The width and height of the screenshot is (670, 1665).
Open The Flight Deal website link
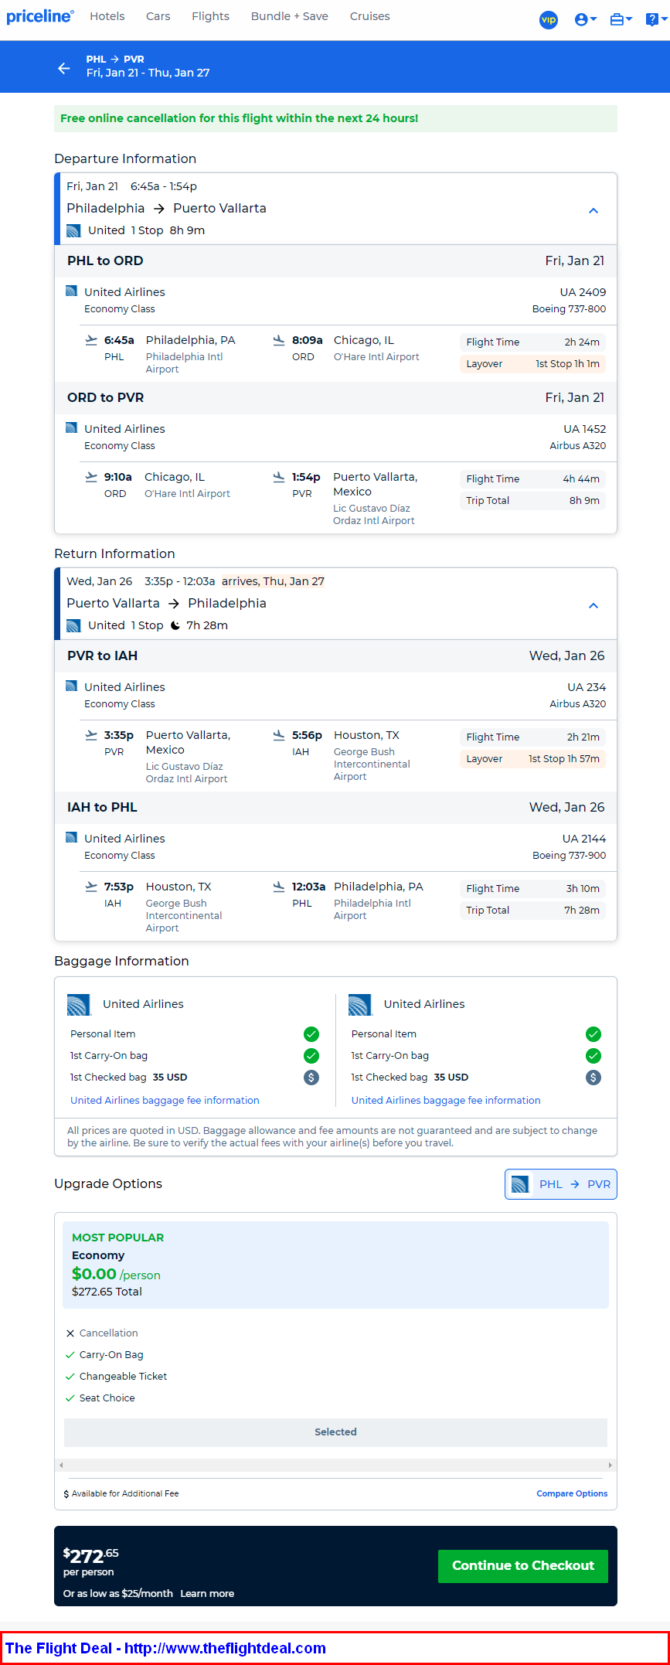[165, 1648]
